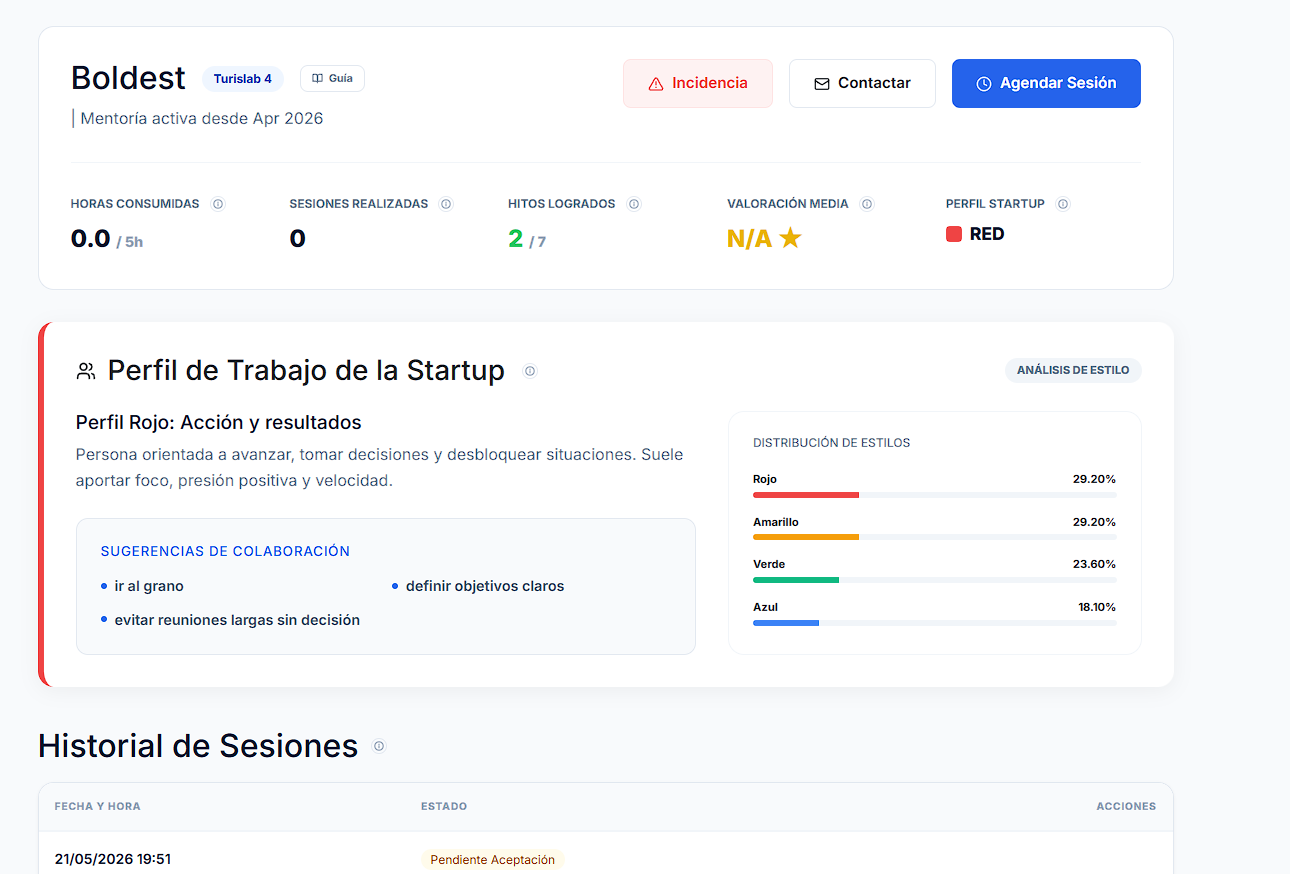The image size is (1290, 874).
Task: Click the Estado column header
Action: click(x=444, y=806)
